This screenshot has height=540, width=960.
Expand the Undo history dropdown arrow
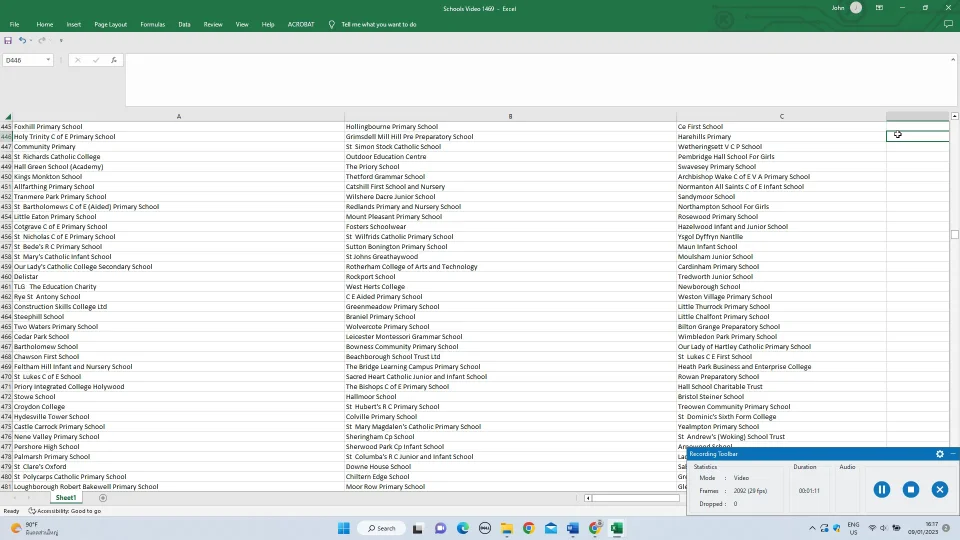coord(29,40)
